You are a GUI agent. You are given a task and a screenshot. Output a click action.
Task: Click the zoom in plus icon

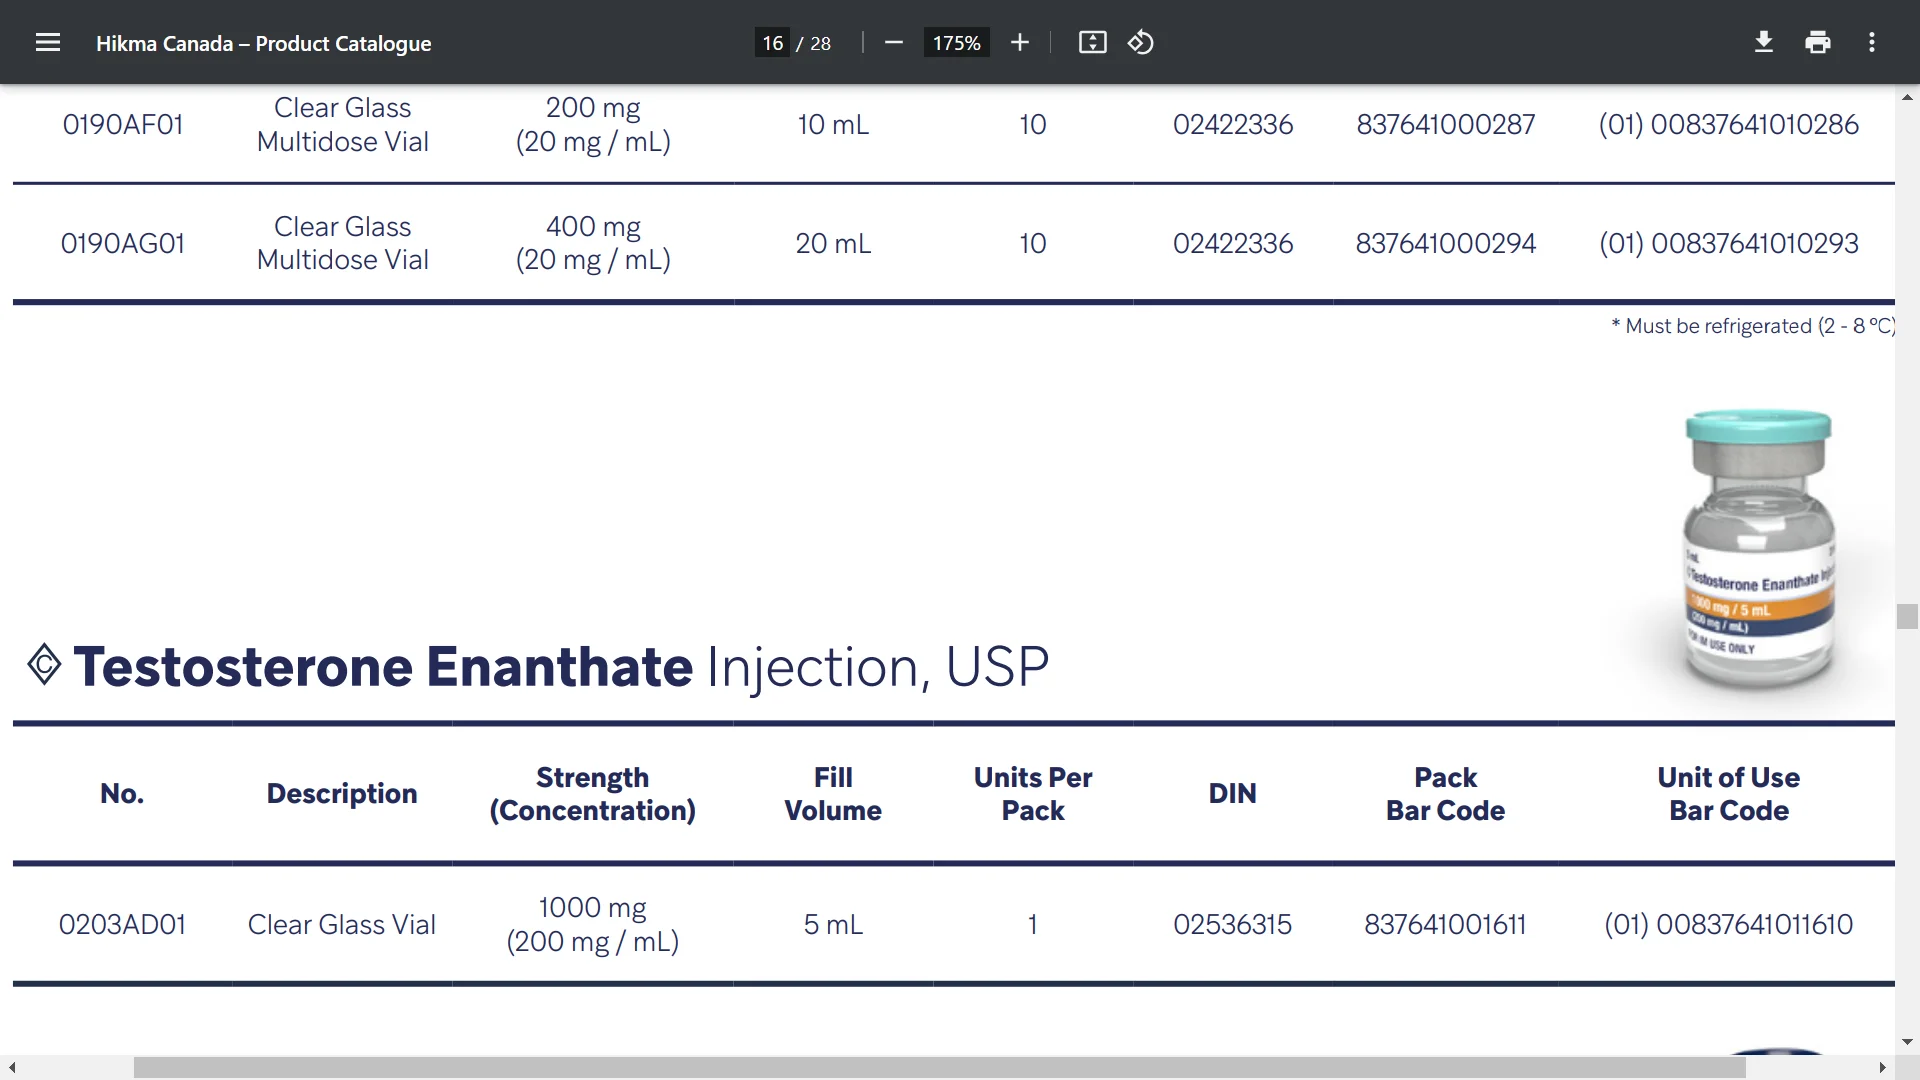[x=1021, y=42]
